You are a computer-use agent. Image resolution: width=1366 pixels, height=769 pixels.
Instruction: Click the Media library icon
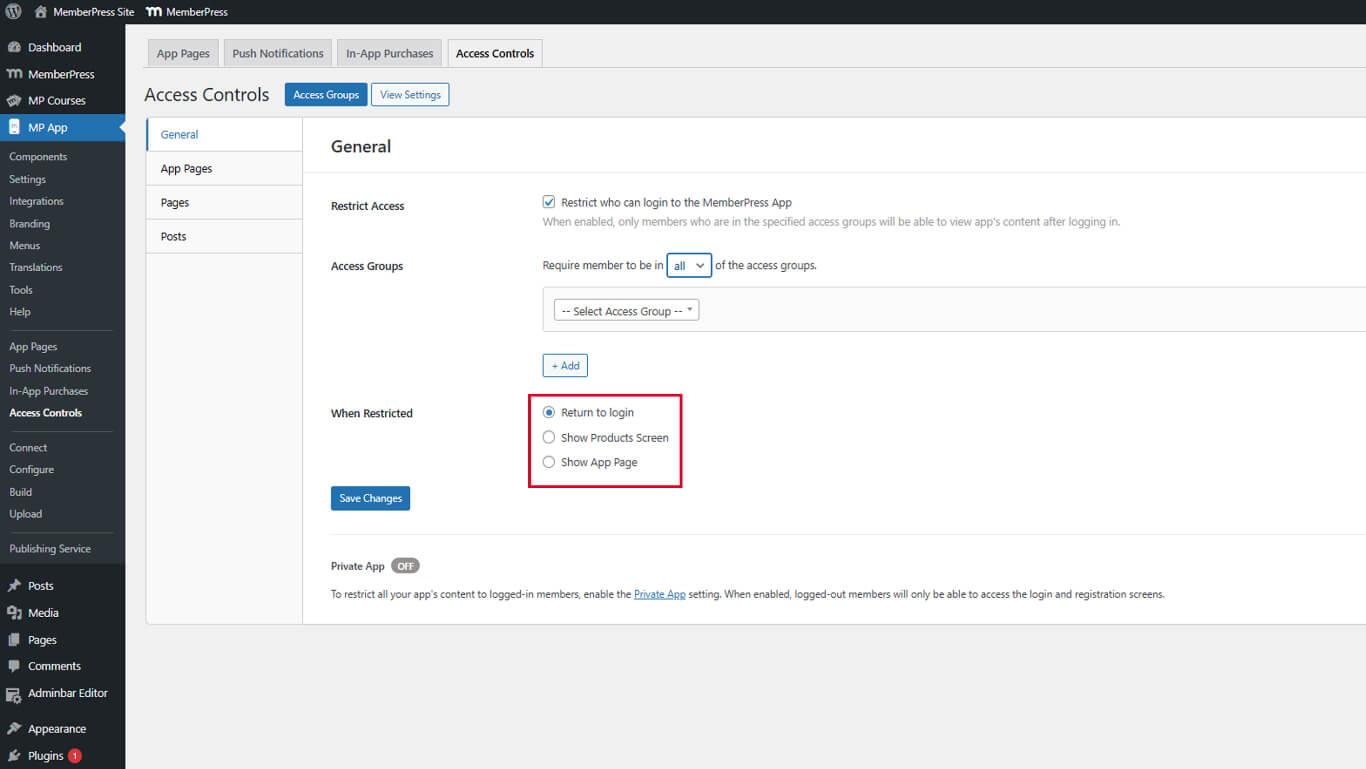coord(14,613)
